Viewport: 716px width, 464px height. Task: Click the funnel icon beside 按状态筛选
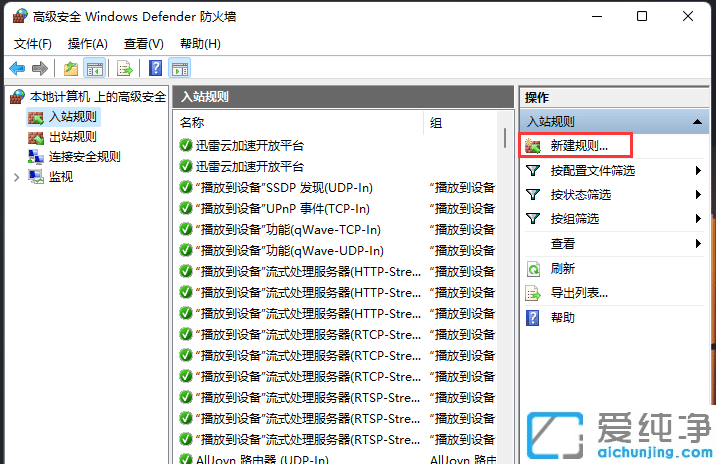pos(533,195)
